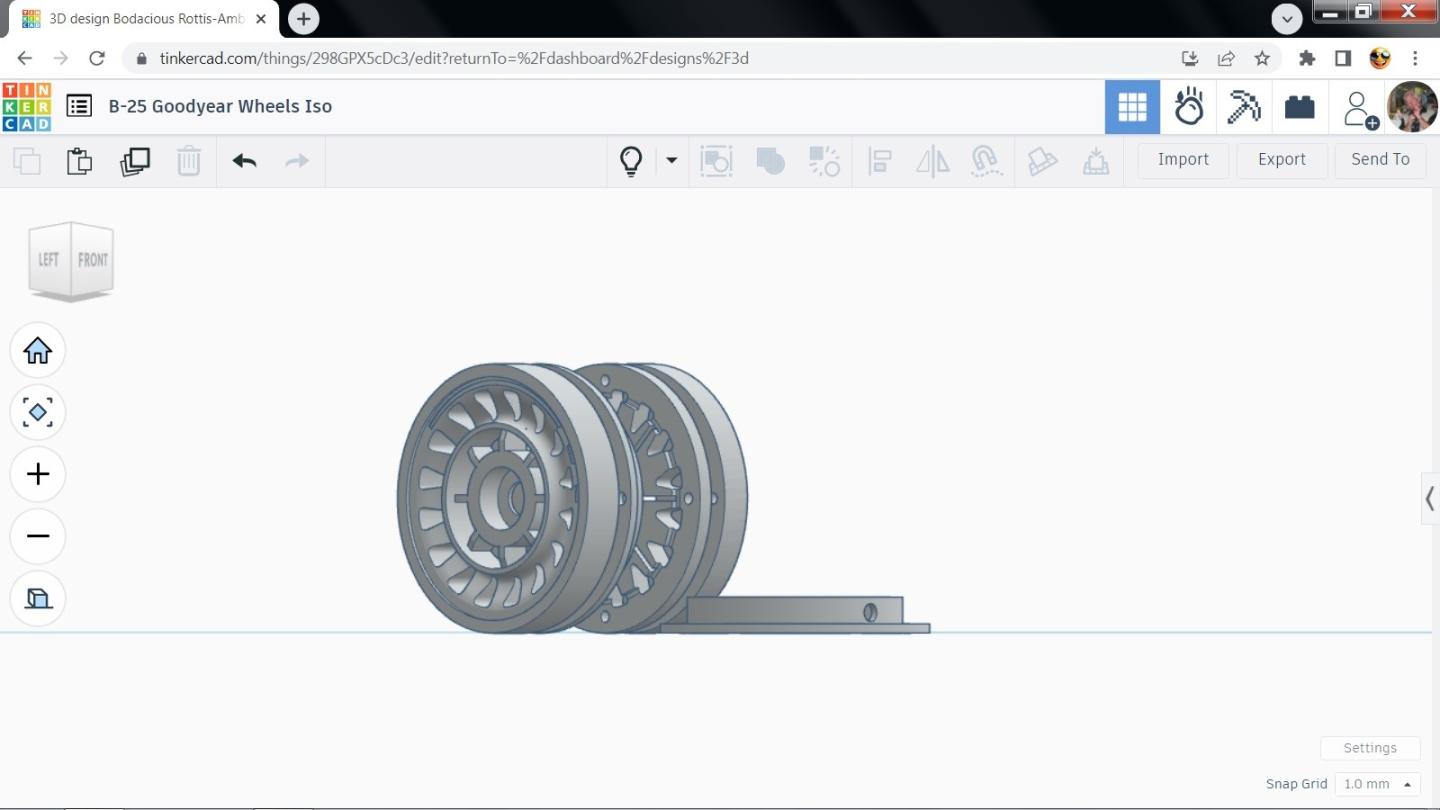This screenshot has height=810, width=1440.
Task: Click the Paste clipboard icon
Action: coord(79,161)
